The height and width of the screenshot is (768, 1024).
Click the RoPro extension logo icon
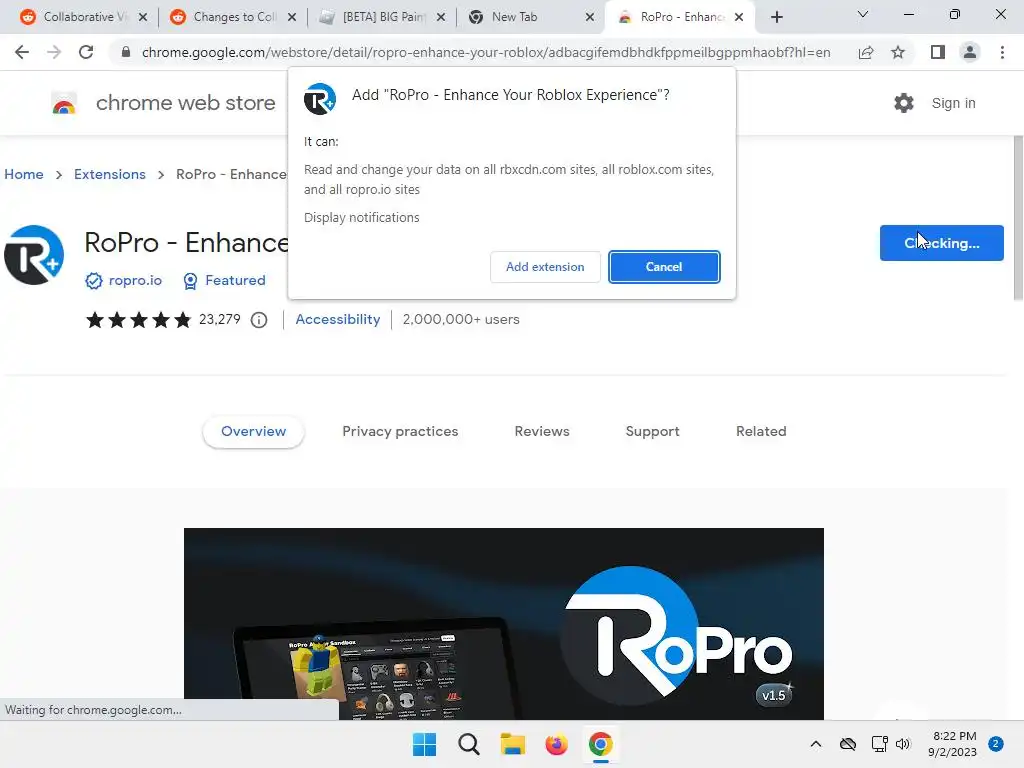(x=34, y=255)
